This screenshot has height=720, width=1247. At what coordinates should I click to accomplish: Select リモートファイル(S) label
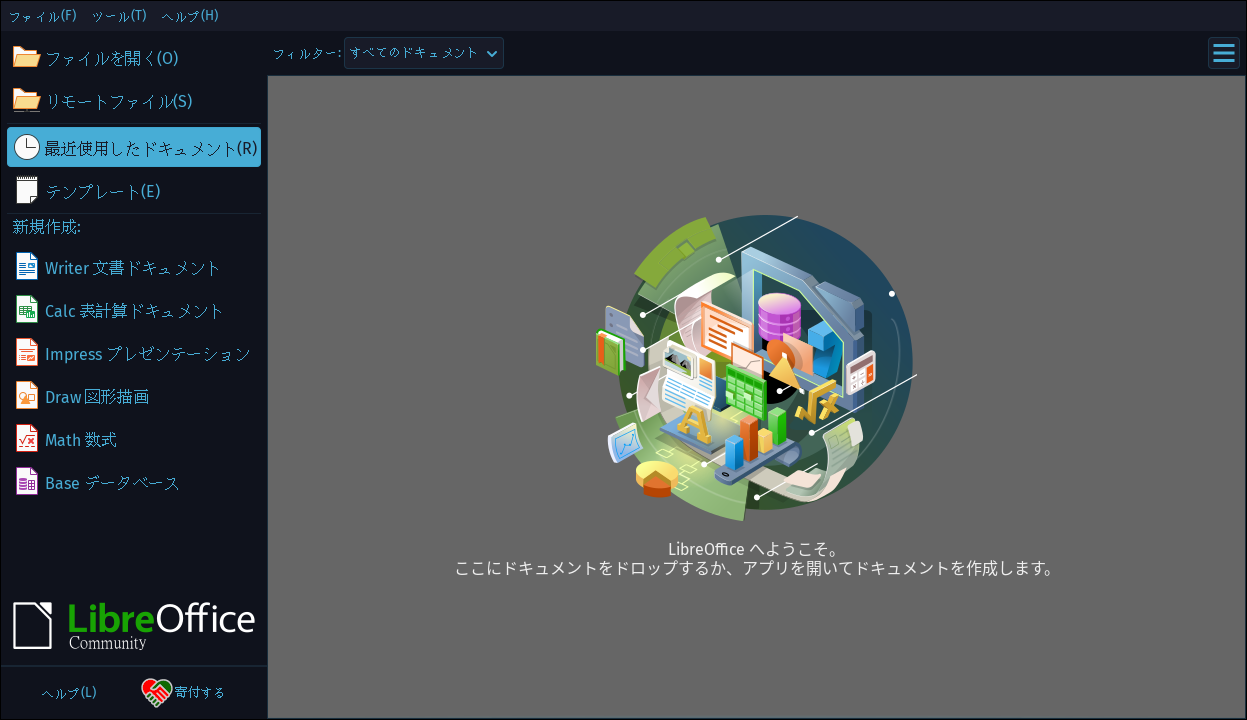[x=119, y=101]
